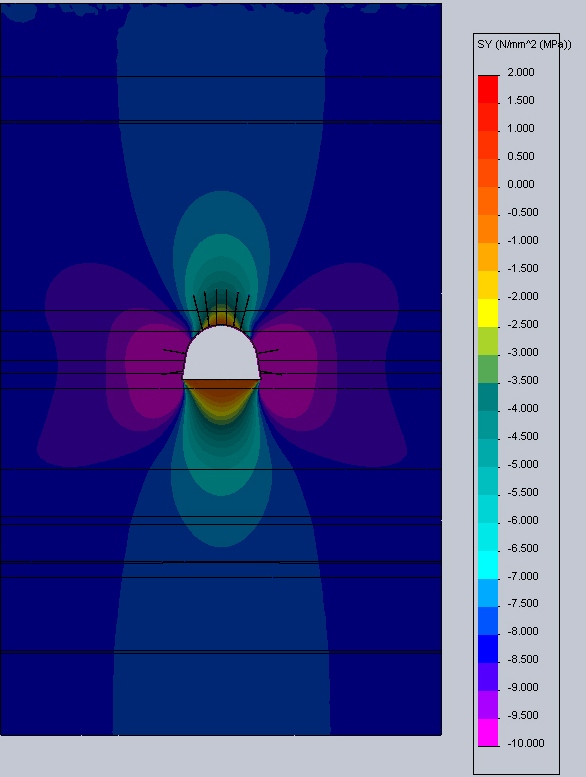The image size is (586, 777).
Task: Click the yellow band between -2.000 and -2.500
Action: [488, 313]
